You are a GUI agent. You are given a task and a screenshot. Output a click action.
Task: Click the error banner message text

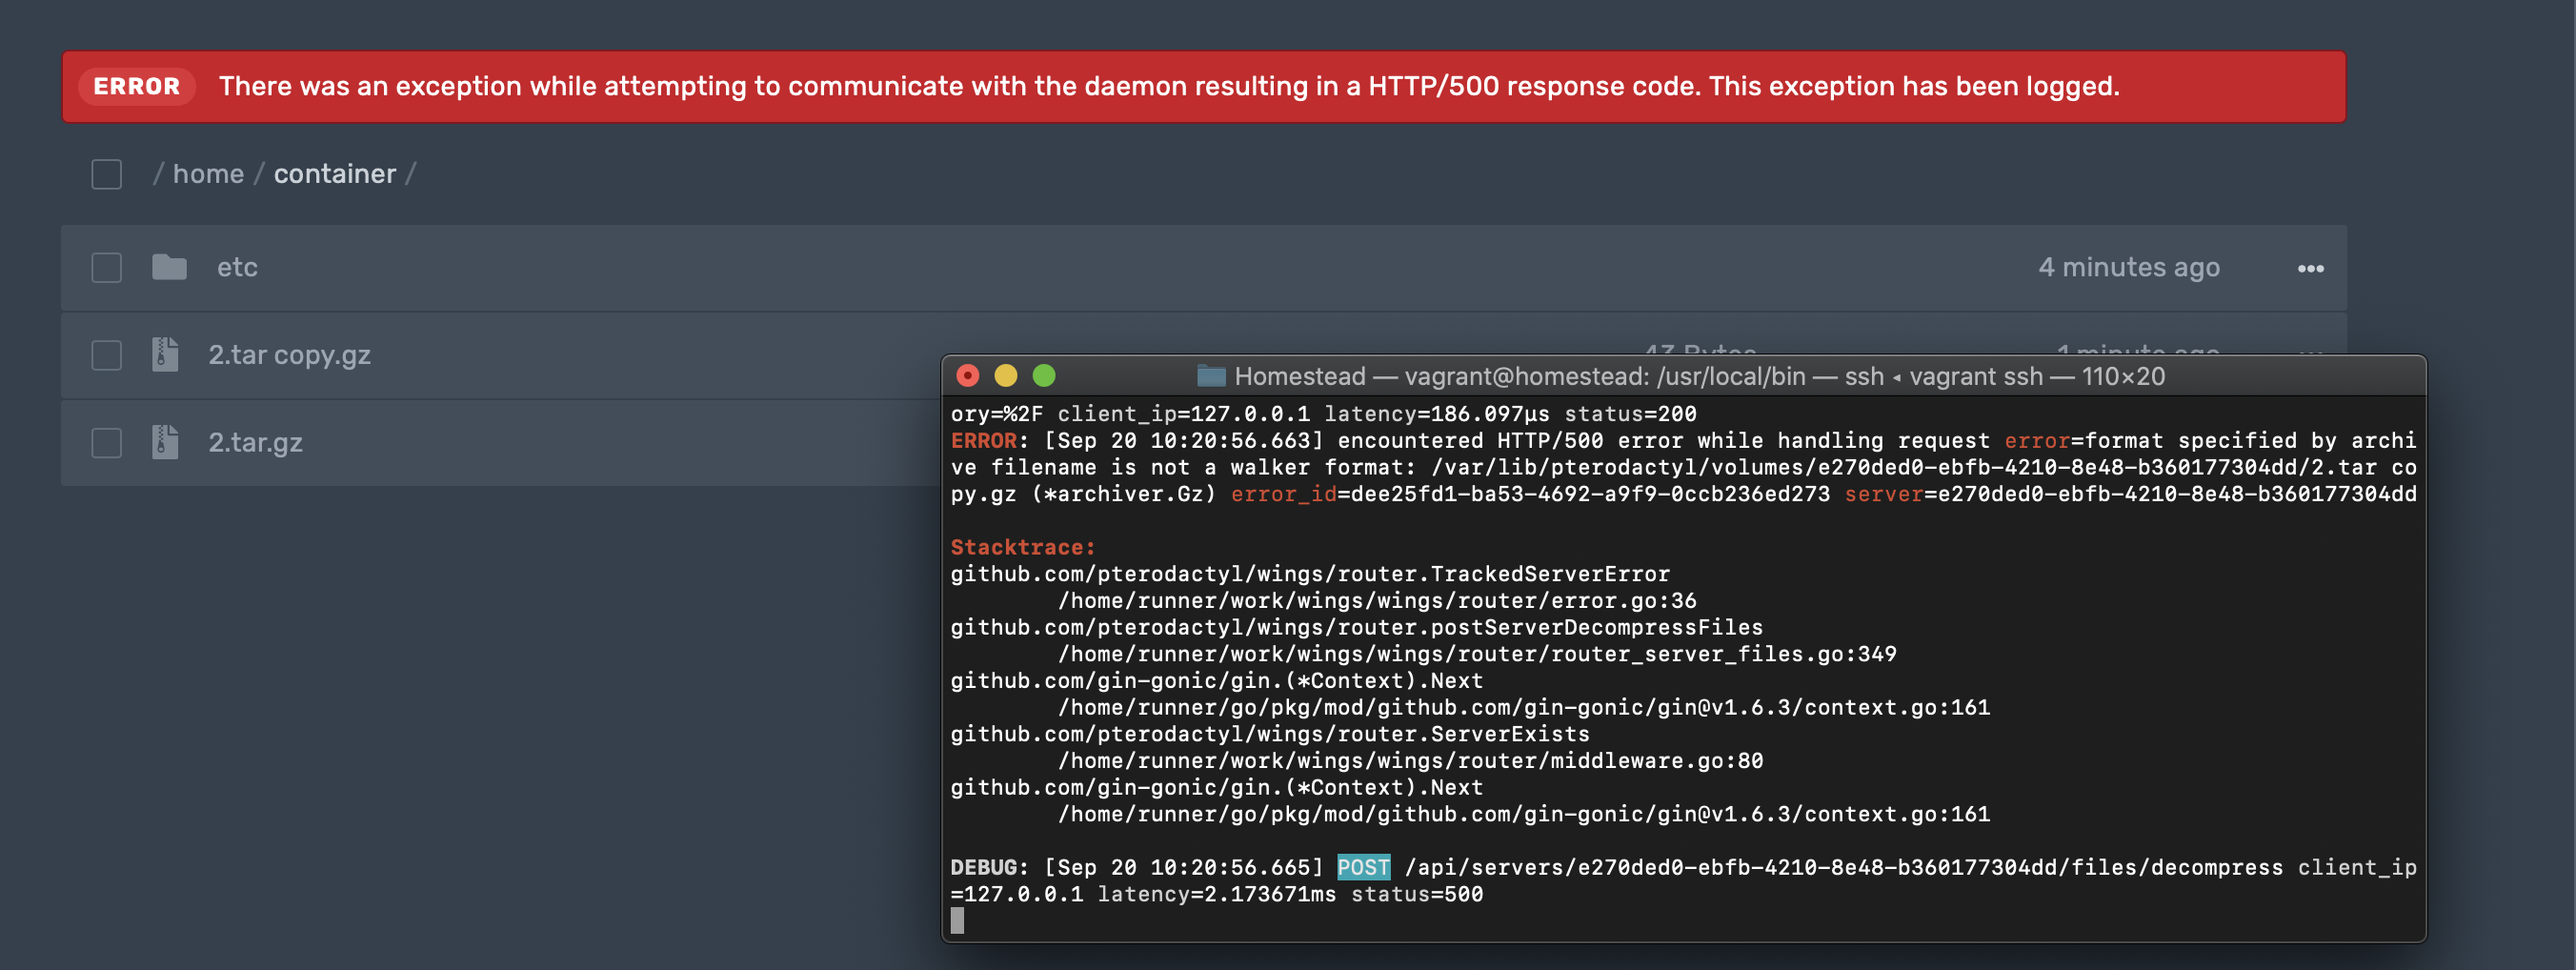tap(1168, 86)
